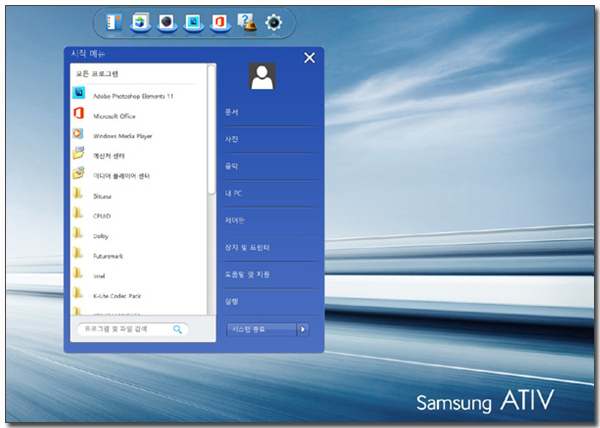Viewport: 600px width, 428px height.
Task: Open 문서 (Documents) in the start menu
Action: tap(269, 112)
